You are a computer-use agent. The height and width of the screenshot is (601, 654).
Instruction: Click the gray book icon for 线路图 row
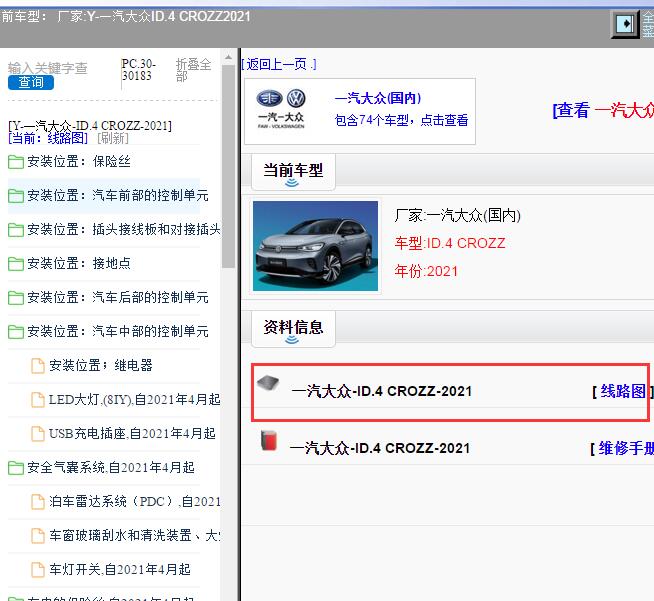(268, 383)
